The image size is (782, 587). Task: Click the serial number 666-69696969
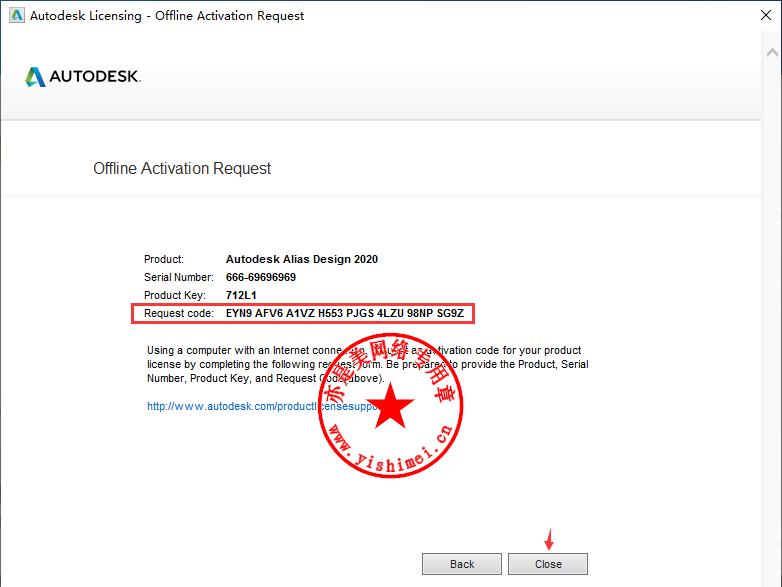260,277
